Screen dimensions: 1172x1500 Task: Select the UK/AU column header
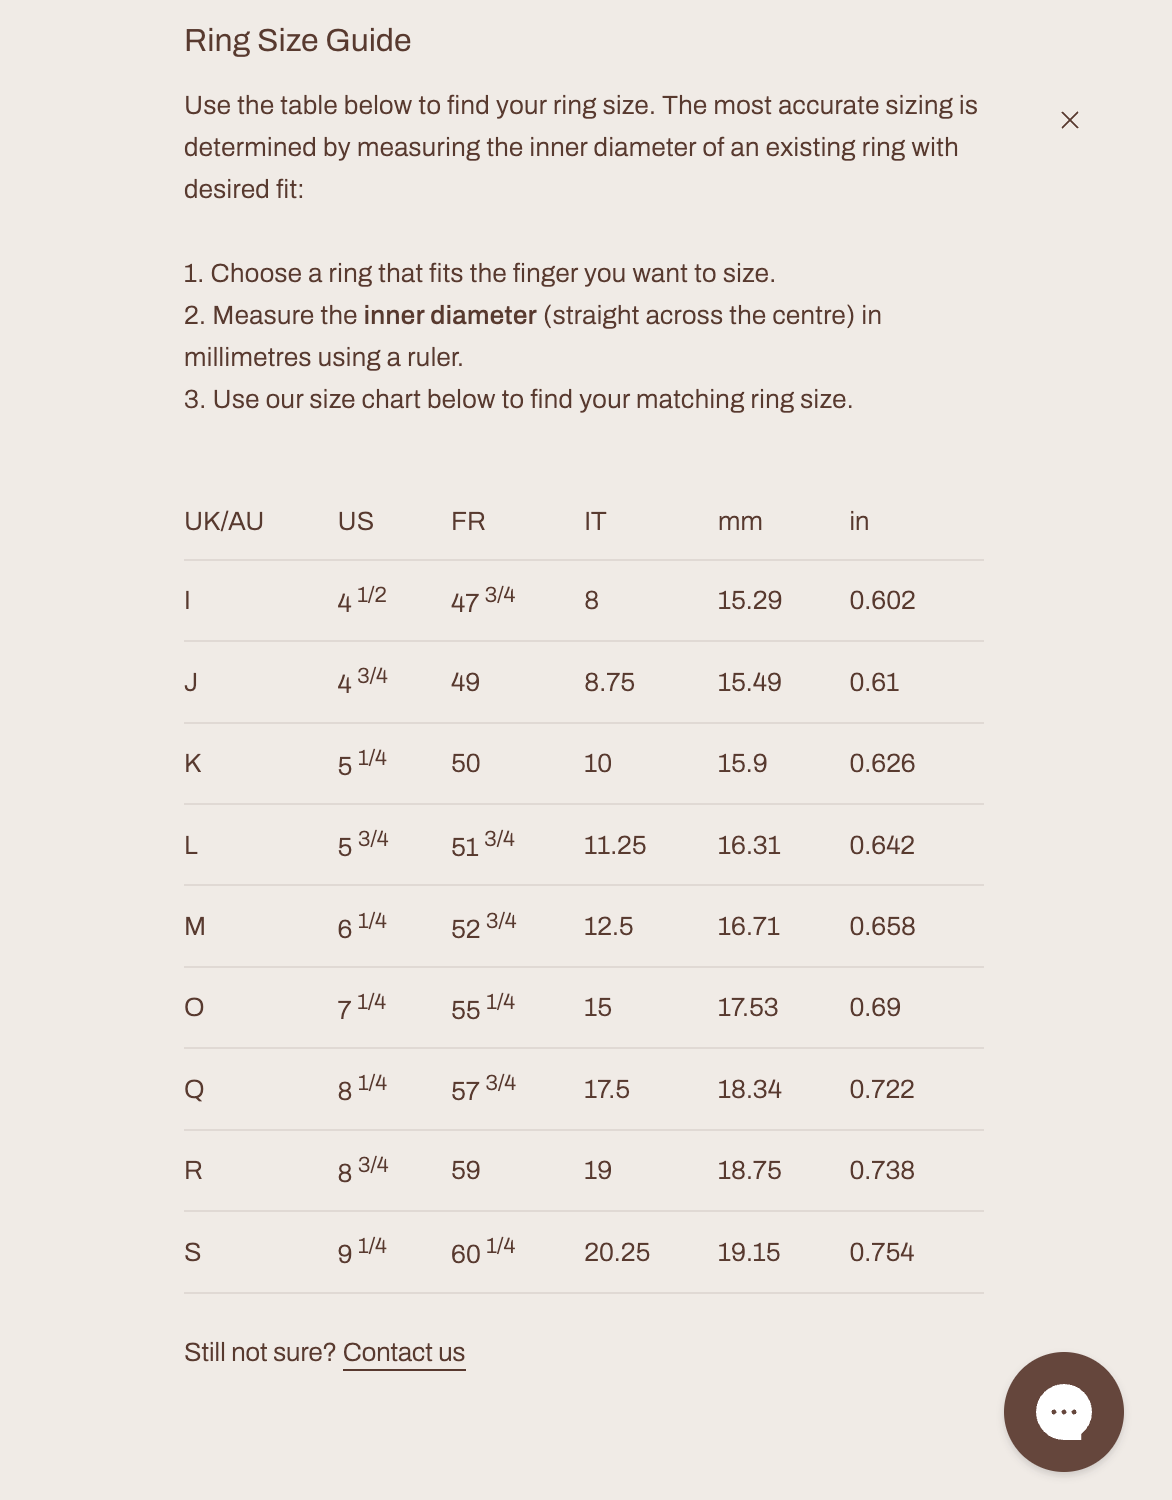coord(224,521)
